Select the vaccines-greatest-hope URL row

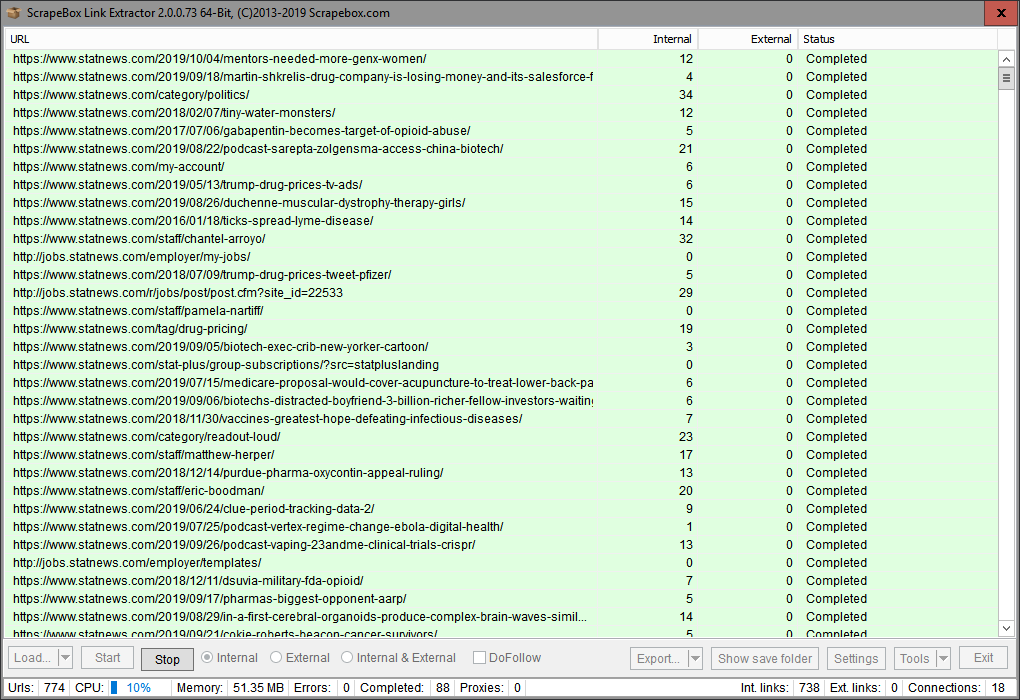[501, 419]
